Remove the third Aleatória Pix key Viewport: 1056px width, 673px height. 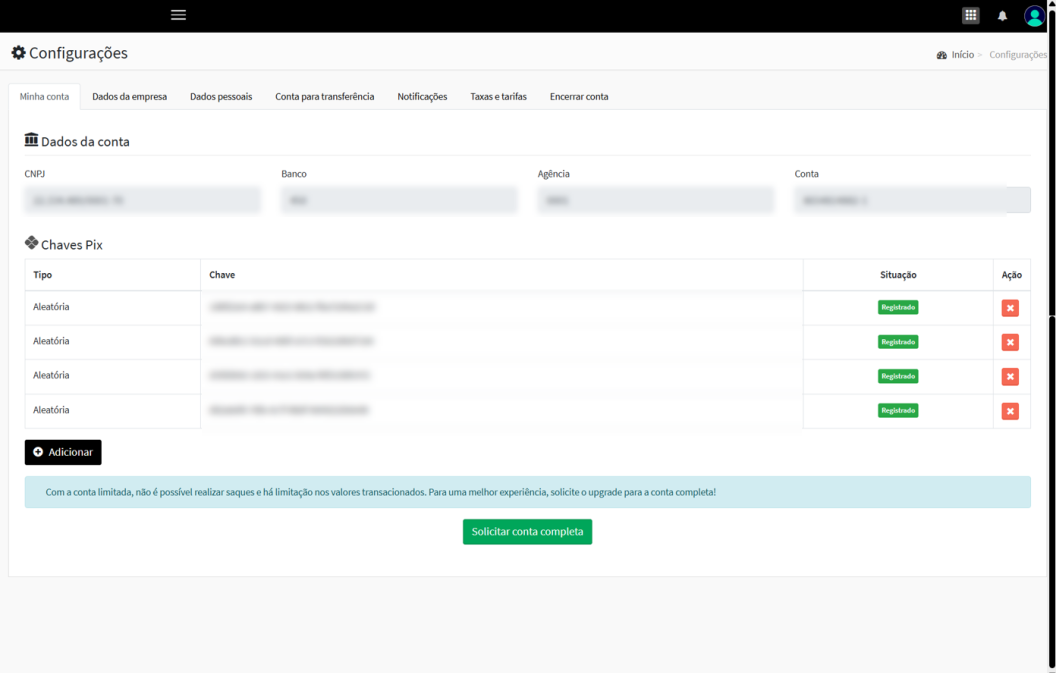coord(1010,377)
